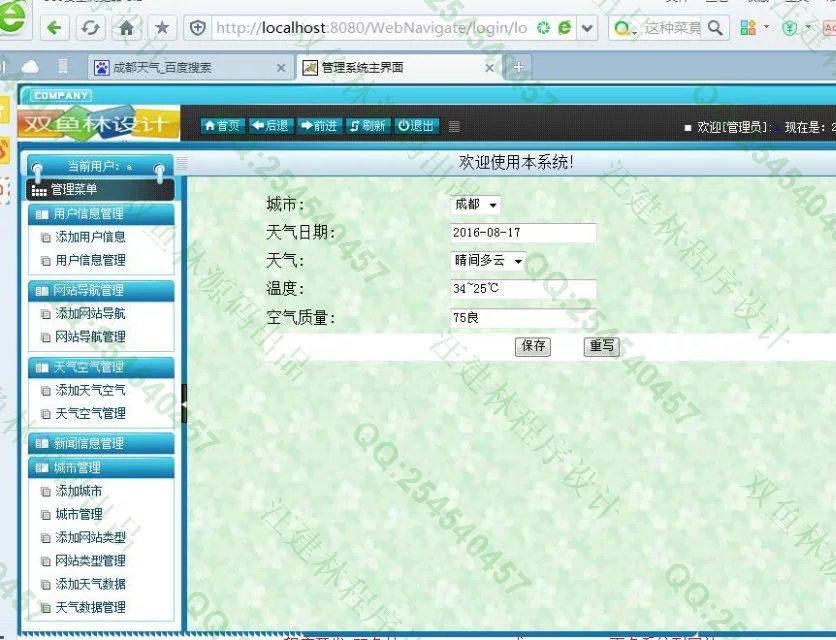Click the 温度 input field
This screenshot has height=640, width=836.
(x=523, y=289)
